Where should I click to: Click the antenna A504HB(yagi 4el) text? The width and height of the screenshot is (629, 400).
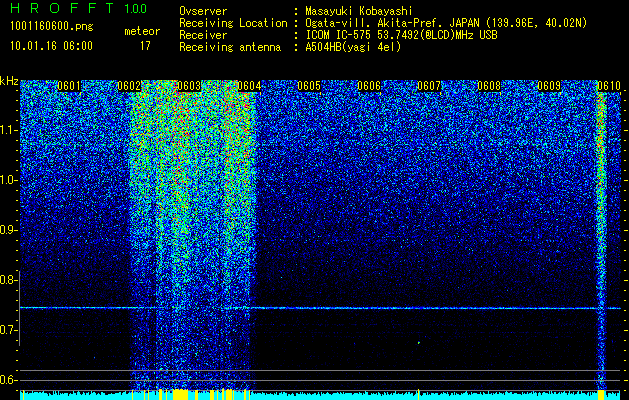coord(353,47)
